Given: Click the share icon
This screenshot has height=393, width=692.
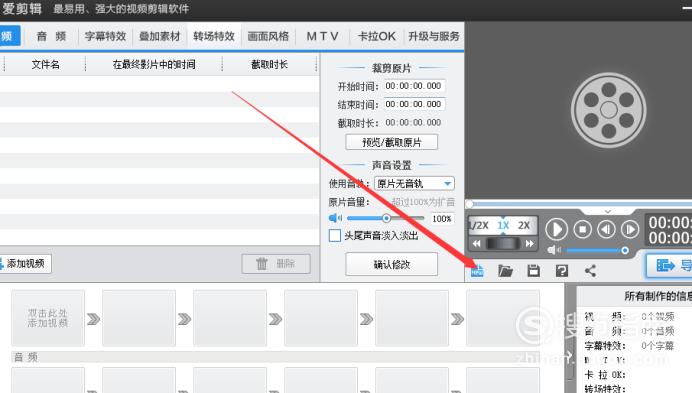Looking at the screenshot, I should 590,270.
